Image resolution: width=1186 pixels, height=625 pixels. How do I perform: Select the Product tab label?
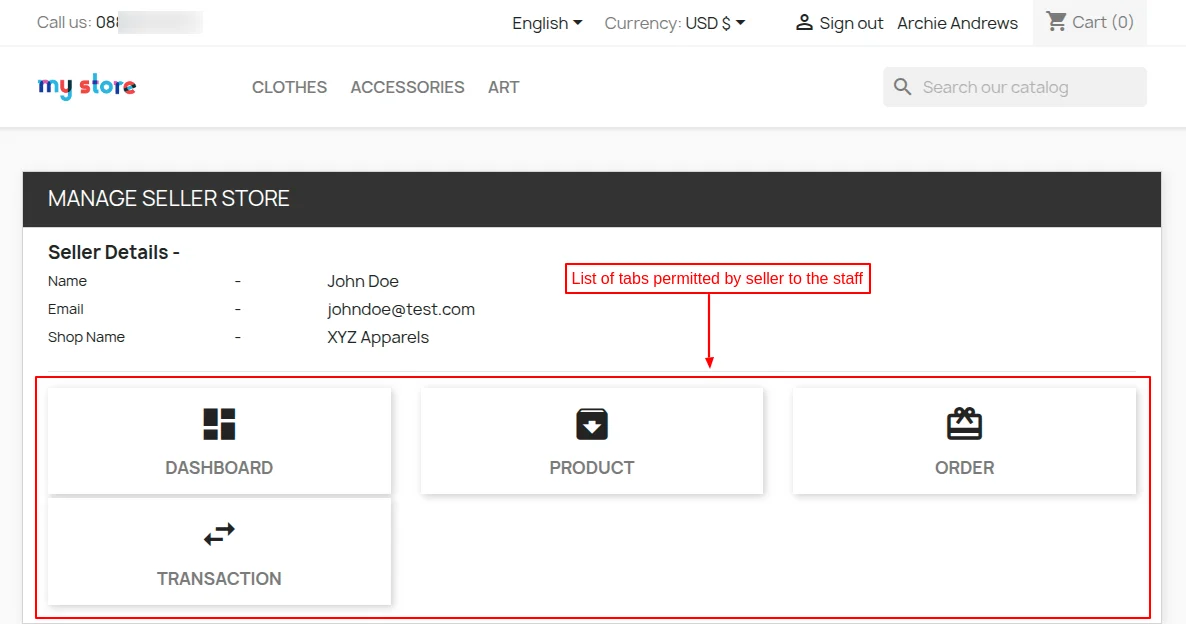point(592,468)
